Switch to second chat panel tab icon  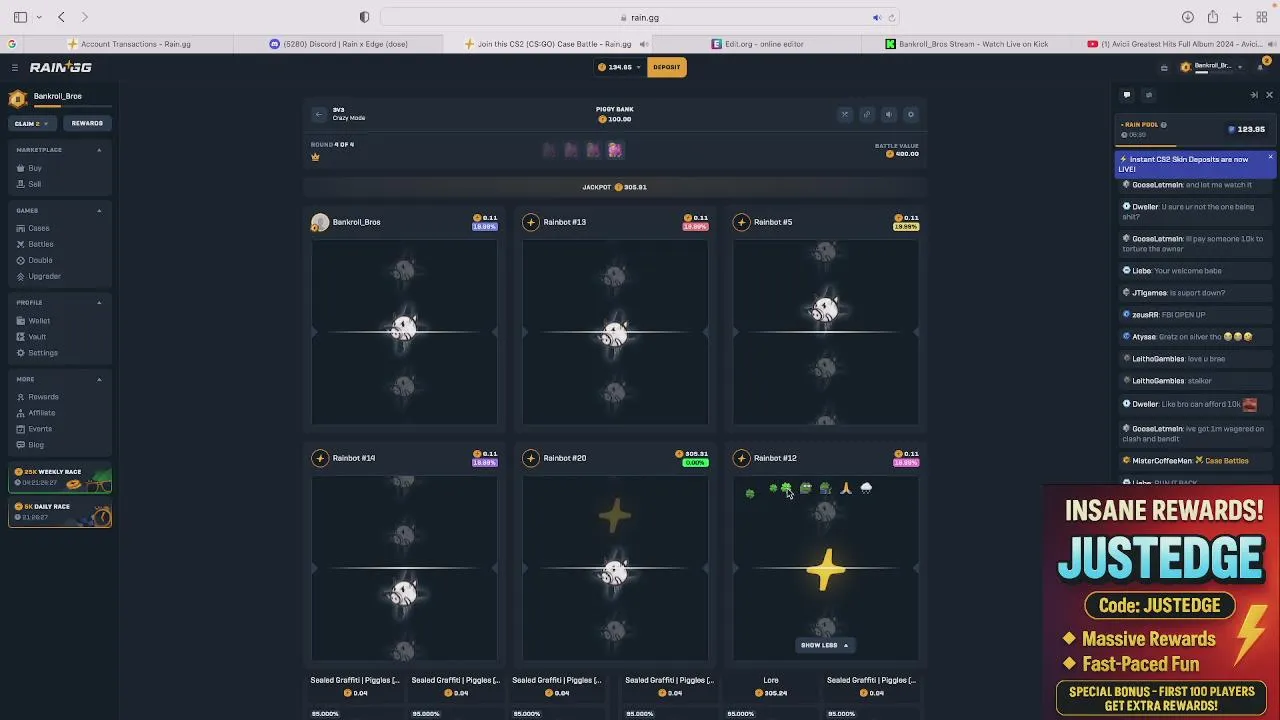click(x=1148, y=95)
